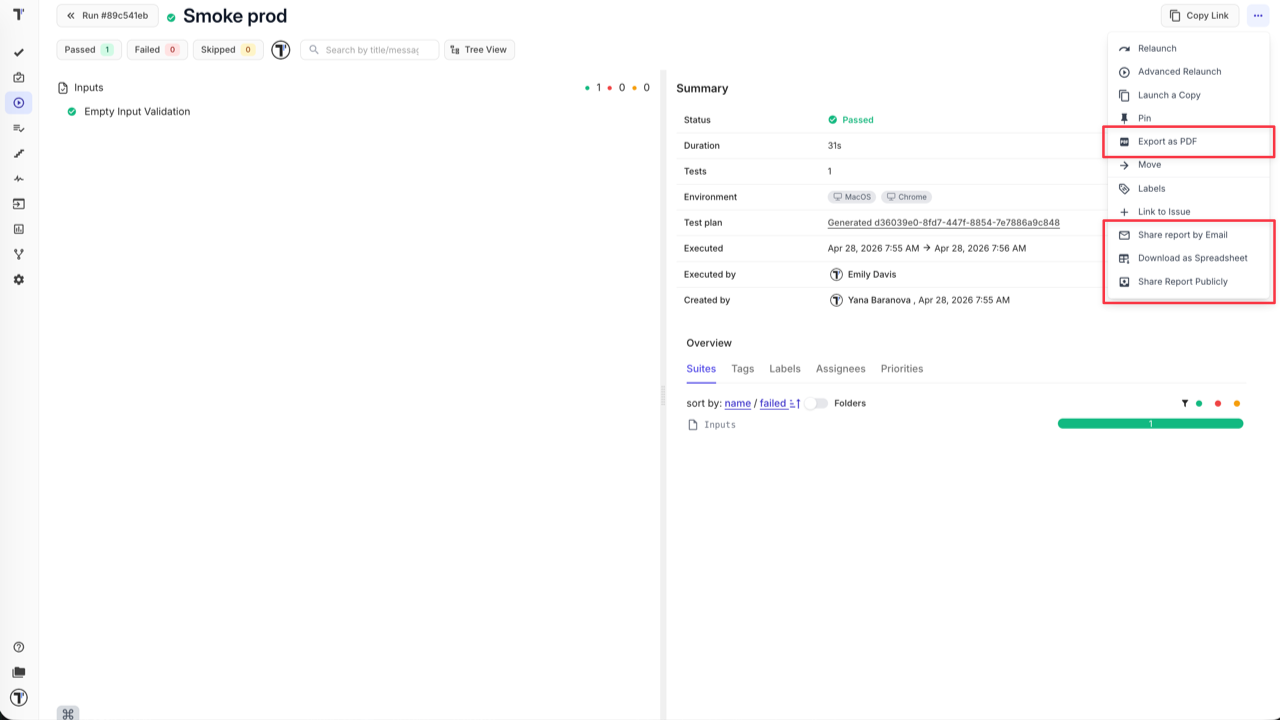Screen dimensions: 1280x720
Task: Open the clipboard-check sidebar icon
Action: [x=18, y=78]
